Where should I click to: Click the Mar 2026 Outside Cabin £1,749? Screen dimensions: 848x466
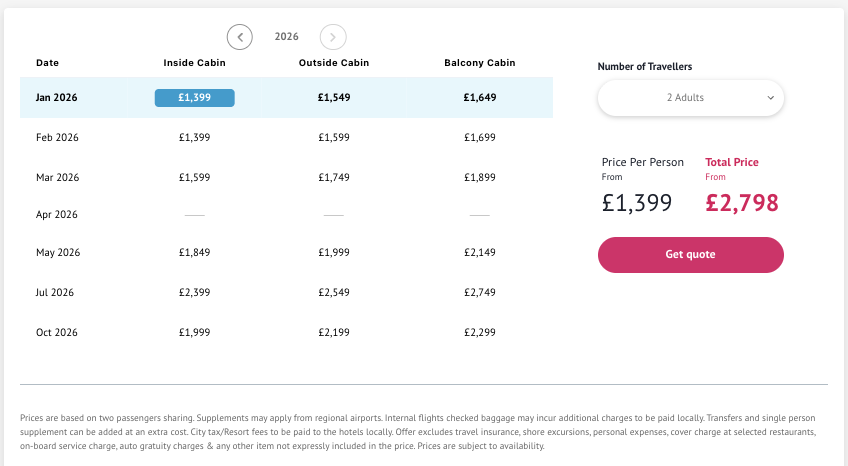point(333,177)
